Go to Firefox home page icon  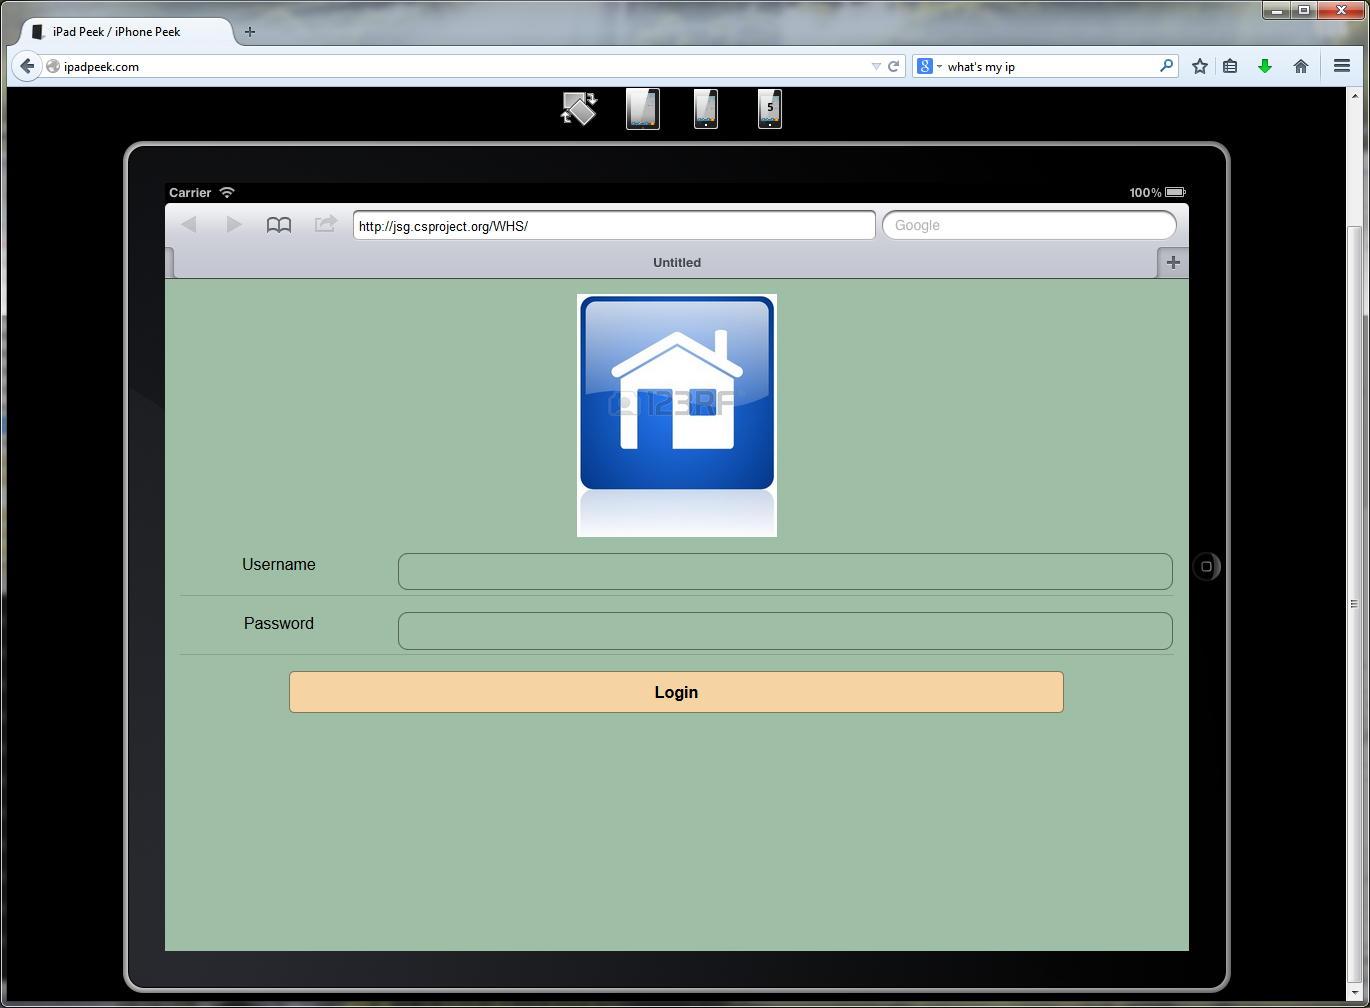[1301, 67]
